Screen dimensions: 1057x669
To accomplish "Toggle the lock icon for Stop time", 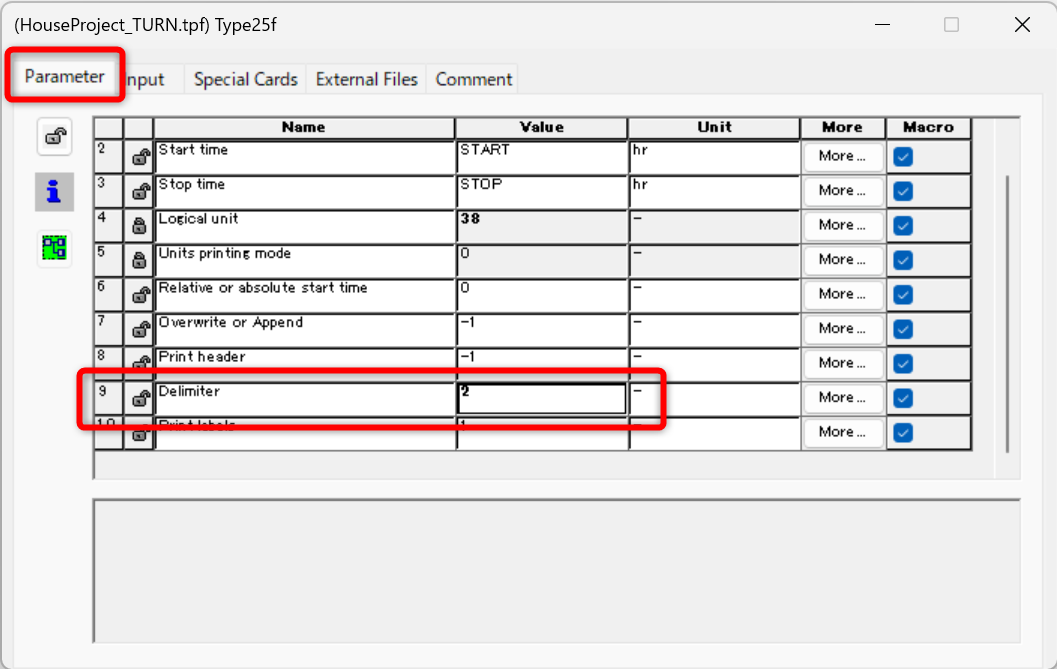I will pos(140,191).
